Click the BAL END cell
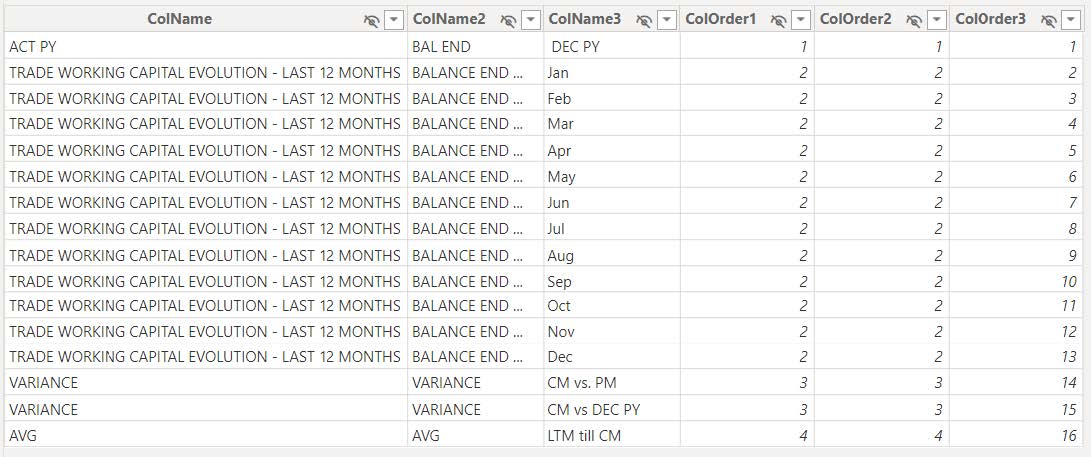 (x=441, y=46)
